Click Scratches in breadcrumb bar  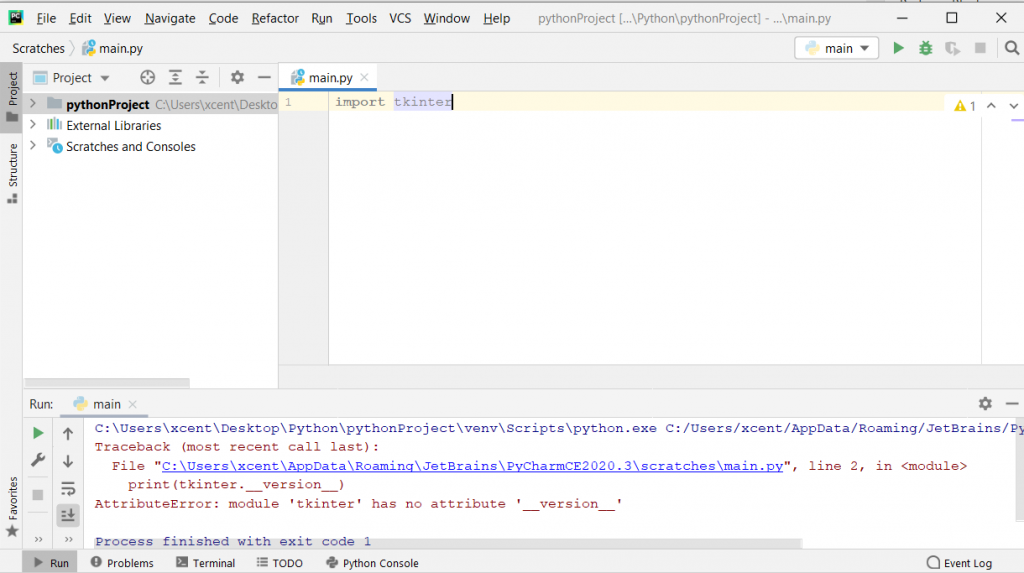click(39, 48)
